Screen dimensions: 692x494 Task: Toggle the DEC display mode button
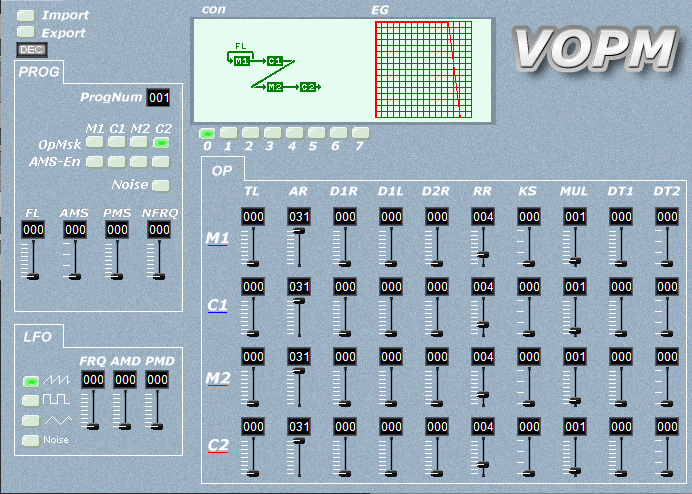pos(31,49)
